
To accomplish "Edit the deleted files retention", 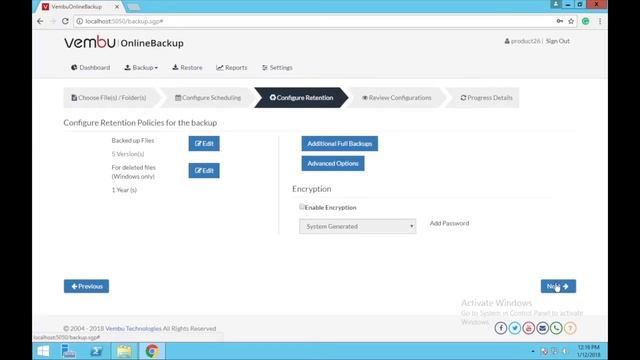I will coord(204,171).
